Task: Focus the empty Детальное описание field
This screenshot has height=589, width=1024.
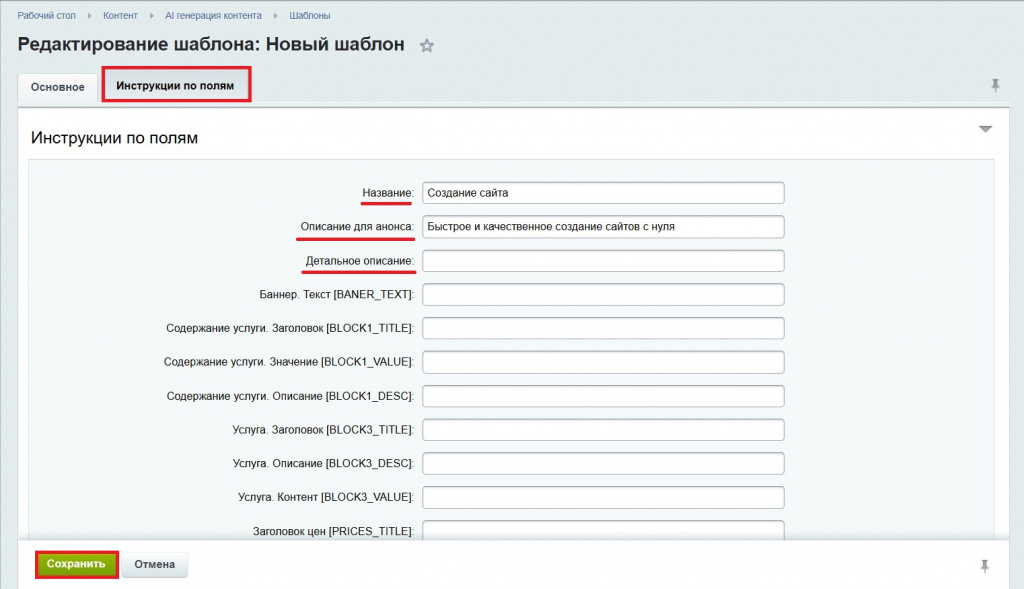Action: pos(603,261)
